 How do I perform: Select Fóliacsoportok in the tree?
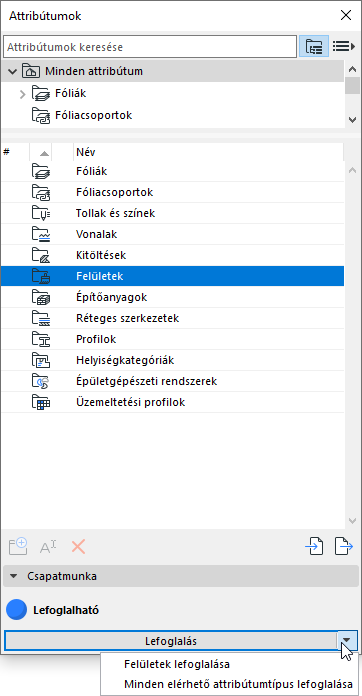94,115
